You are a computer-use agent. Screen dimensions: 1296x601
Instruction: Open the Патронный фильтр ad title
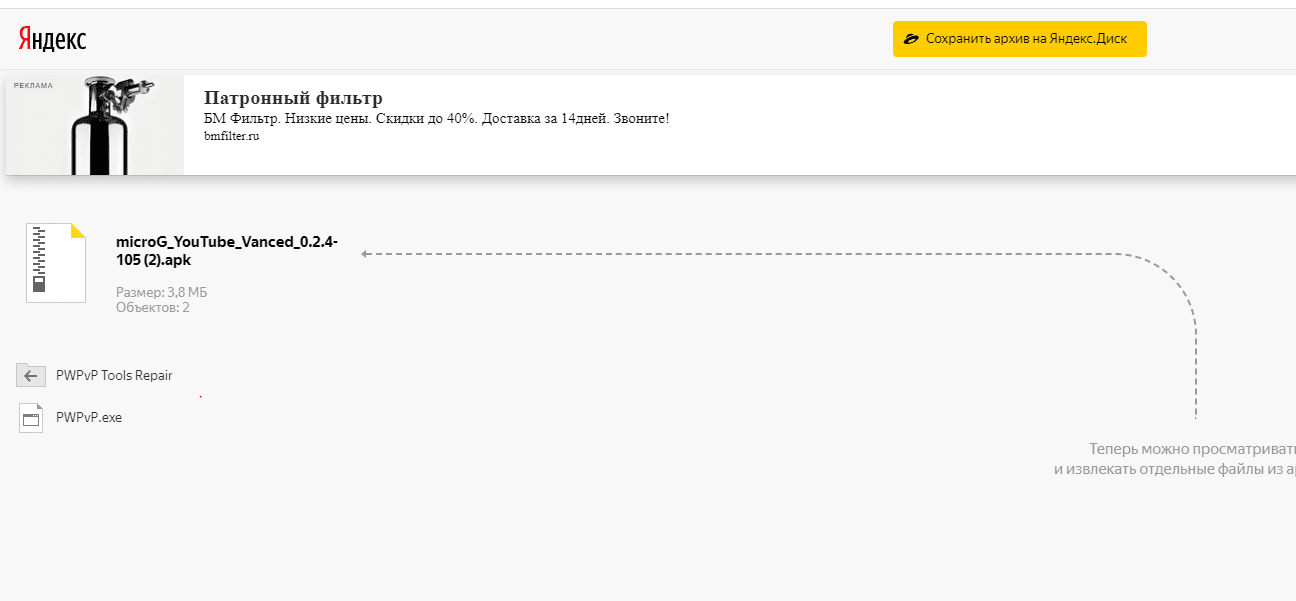pyautogui.click(x=293, y=98)
